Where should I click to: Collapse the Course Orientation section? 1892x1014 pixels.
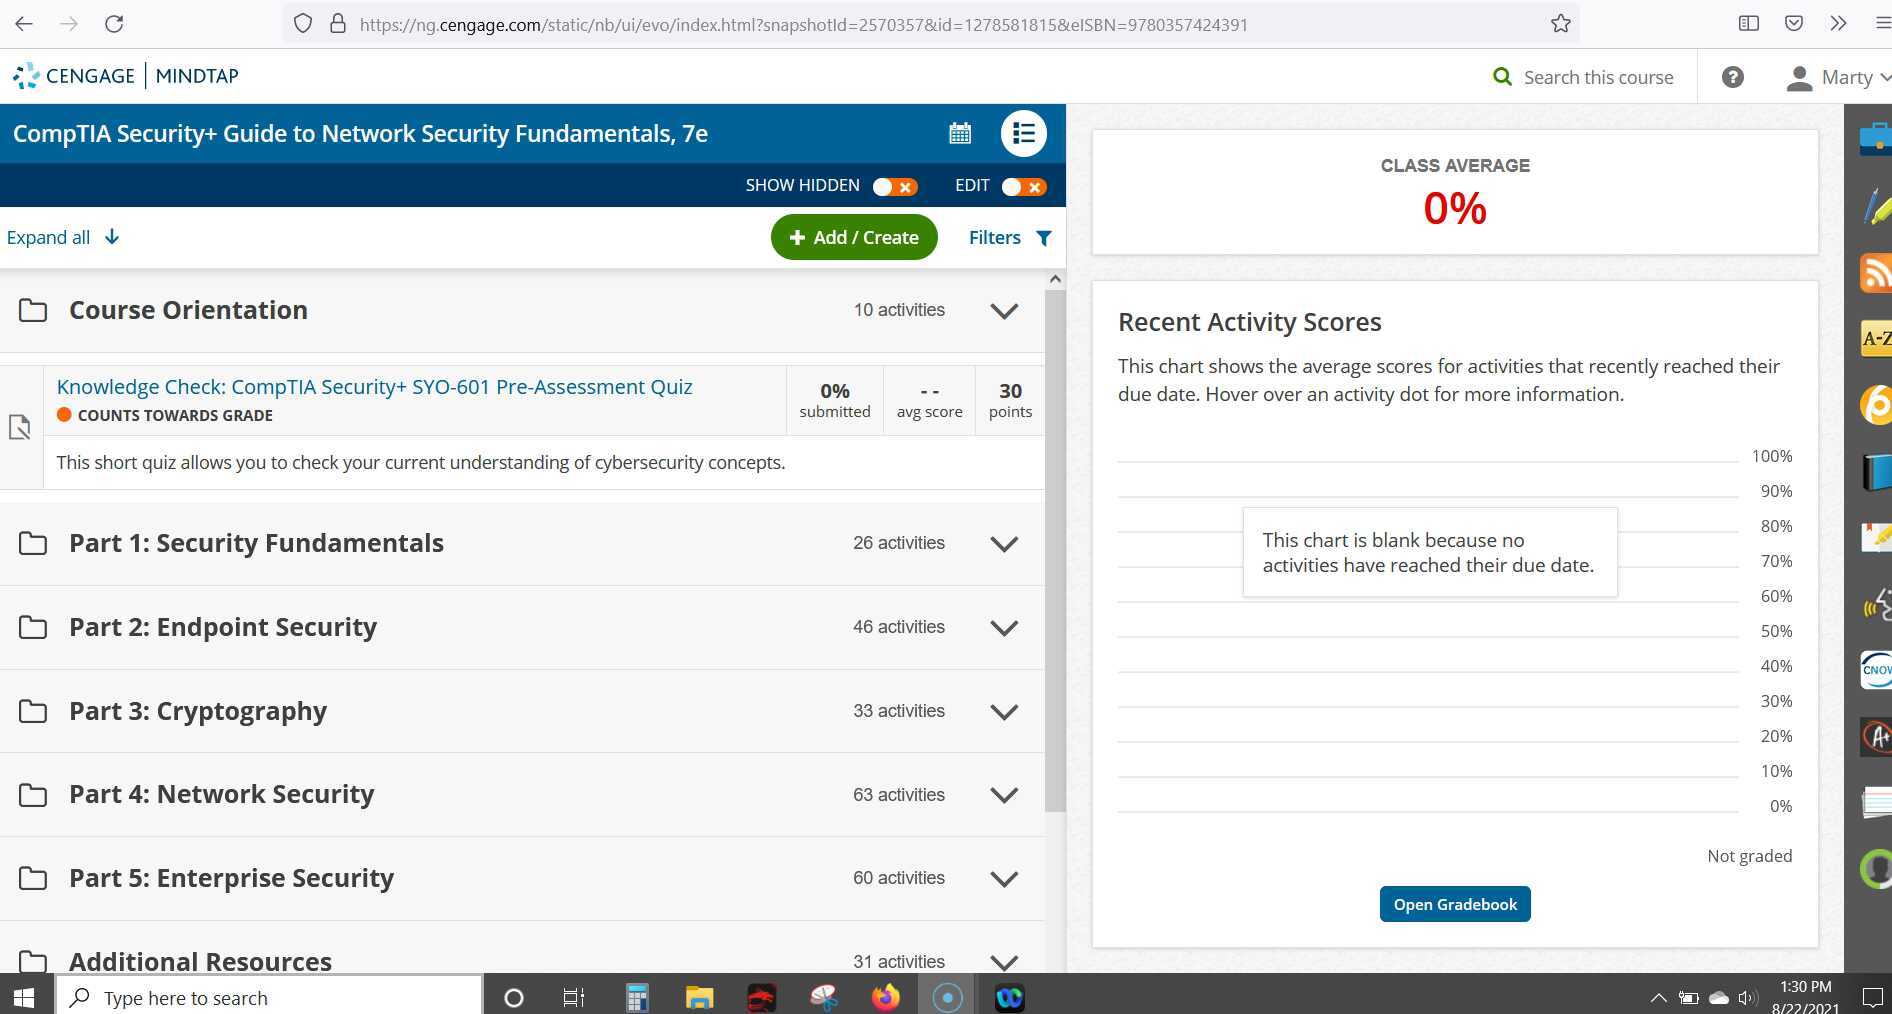tap(1004, 311)
